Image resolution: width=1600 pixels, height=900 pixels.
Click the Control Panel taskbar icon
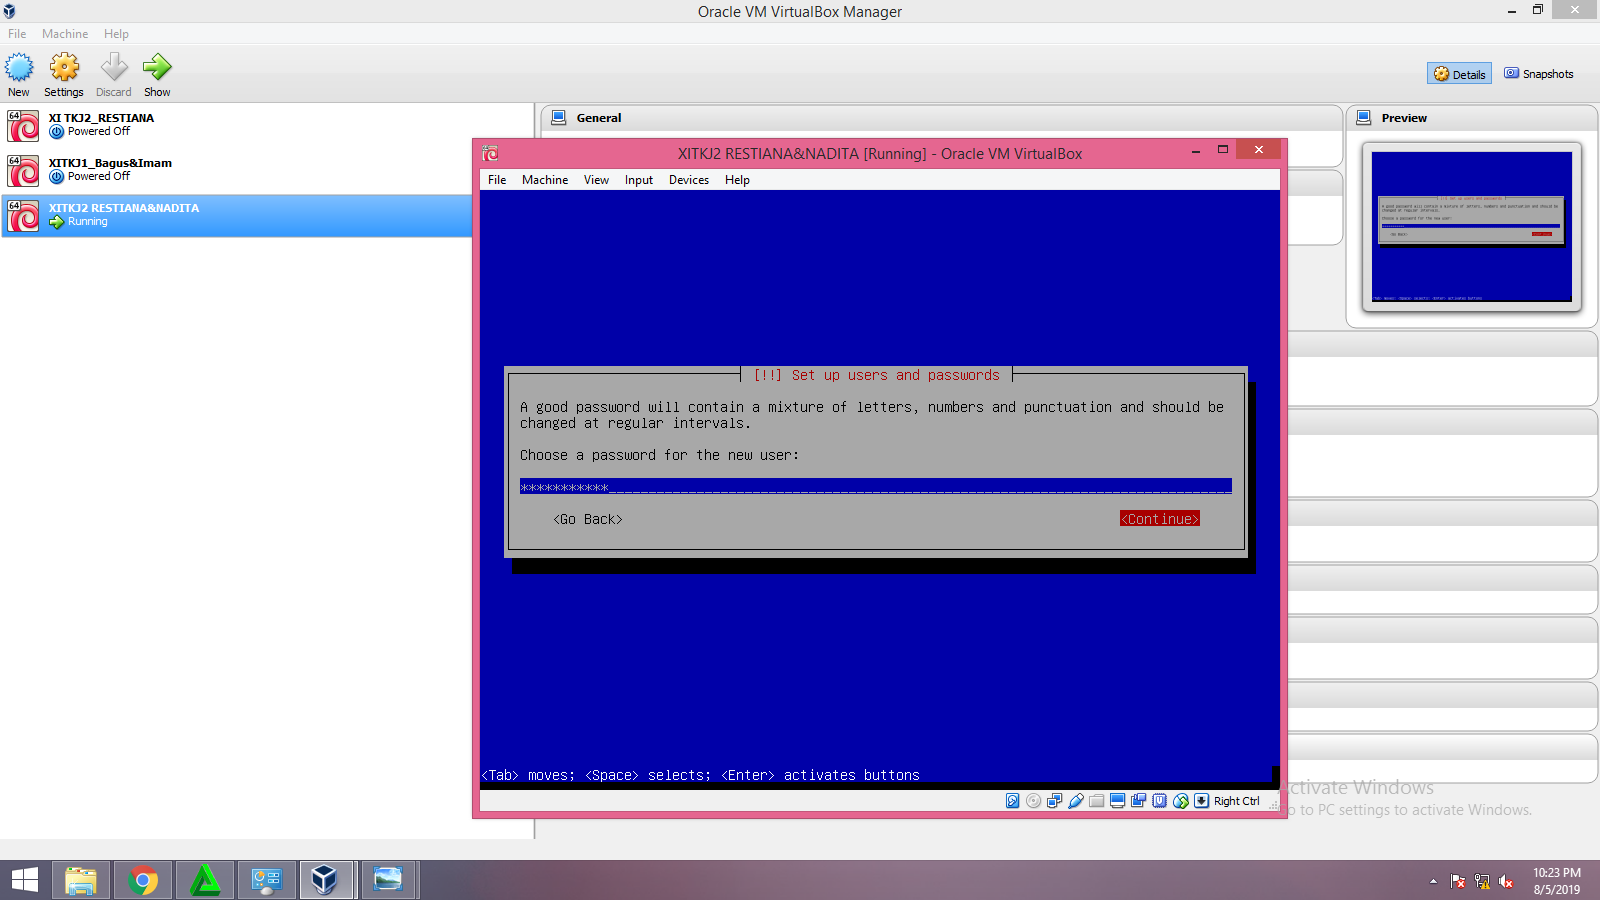pos(266,880)
